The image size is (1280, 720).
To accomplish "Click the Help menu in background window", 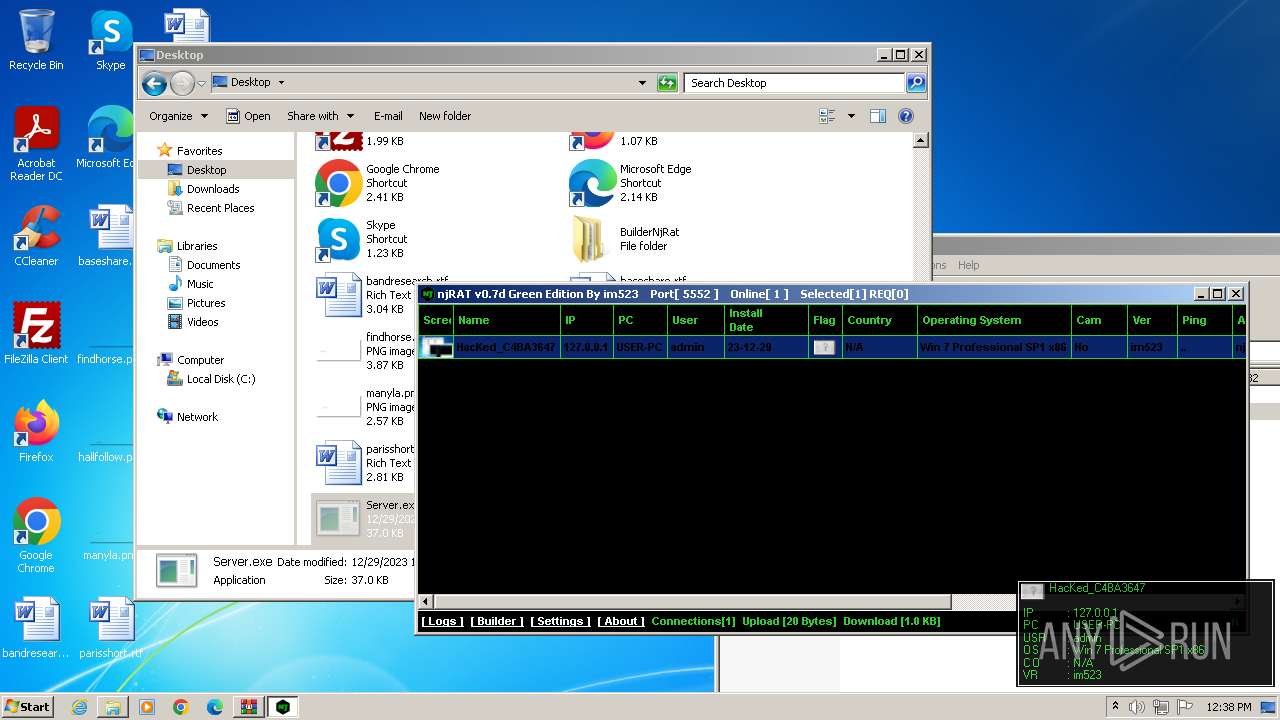I will (969, 265).
